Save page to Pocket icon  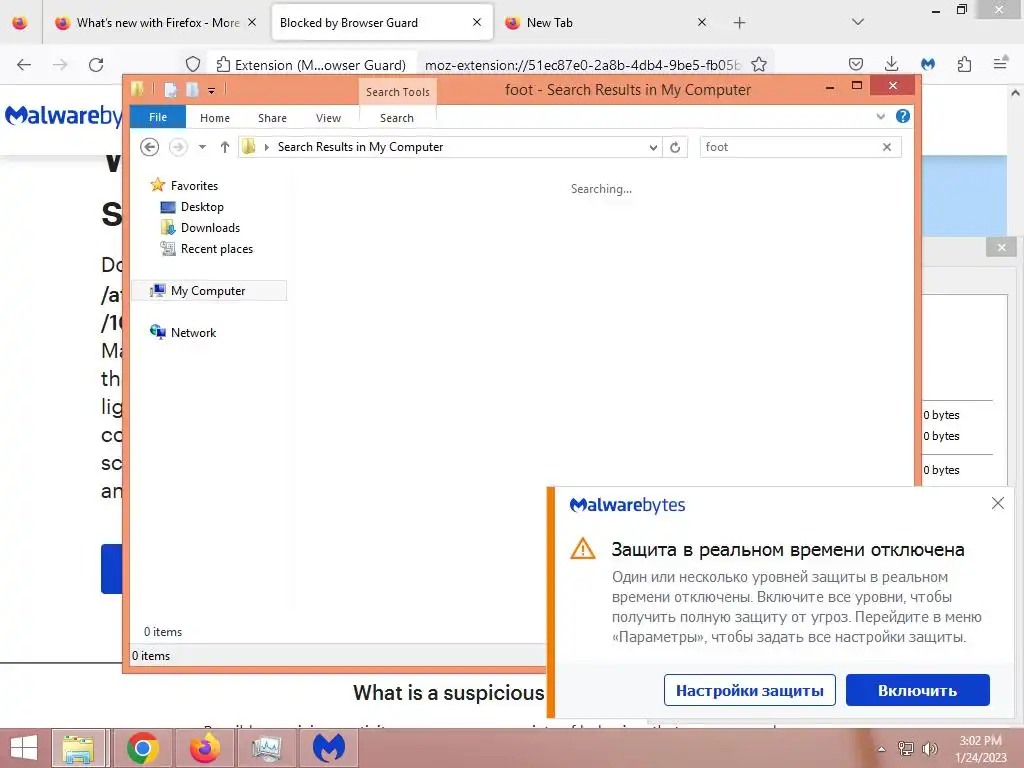pyautogui.click(x=856, y=64)
